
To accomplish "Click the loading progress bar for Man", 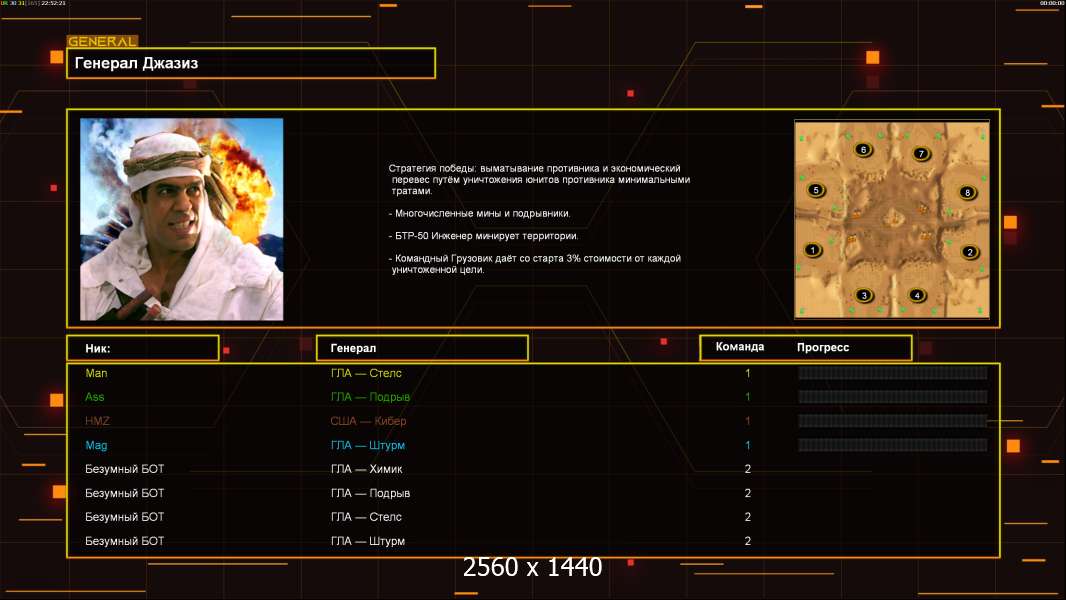I will (x=892, y=373).
